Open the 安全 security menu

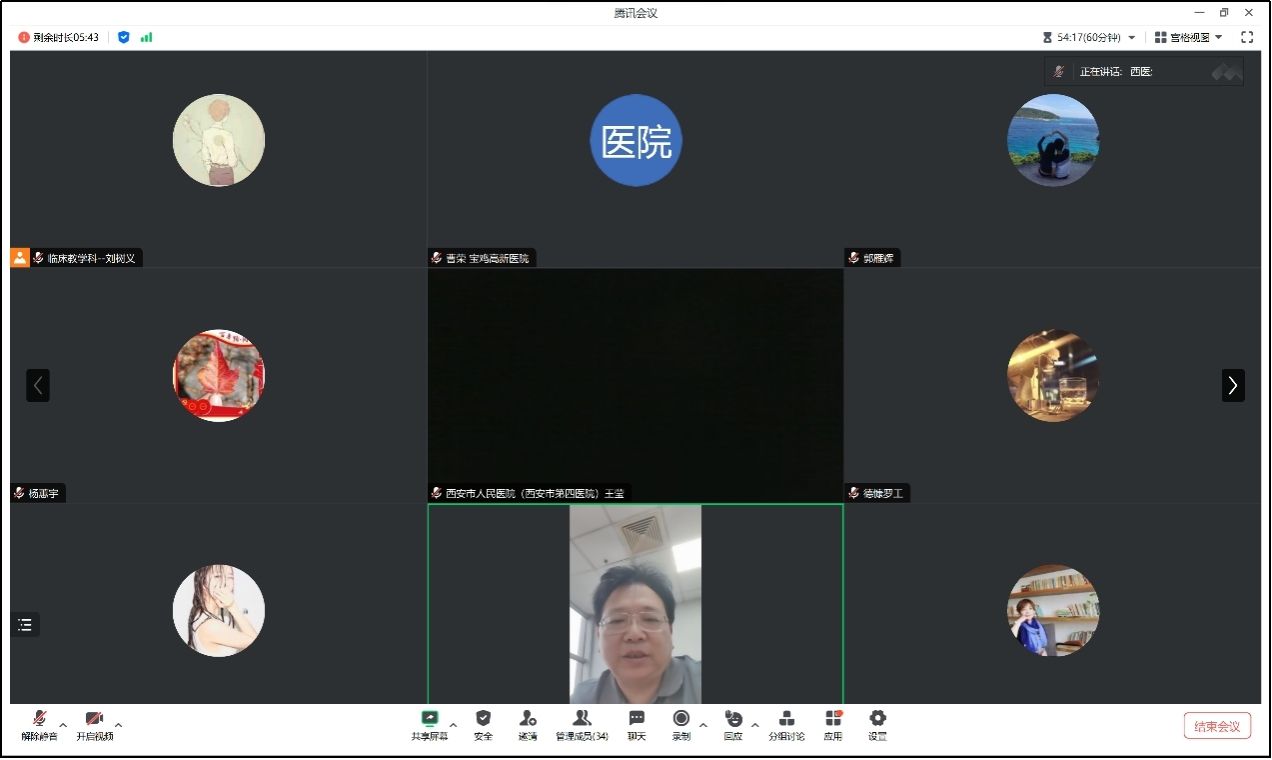(x=483, y=725)
